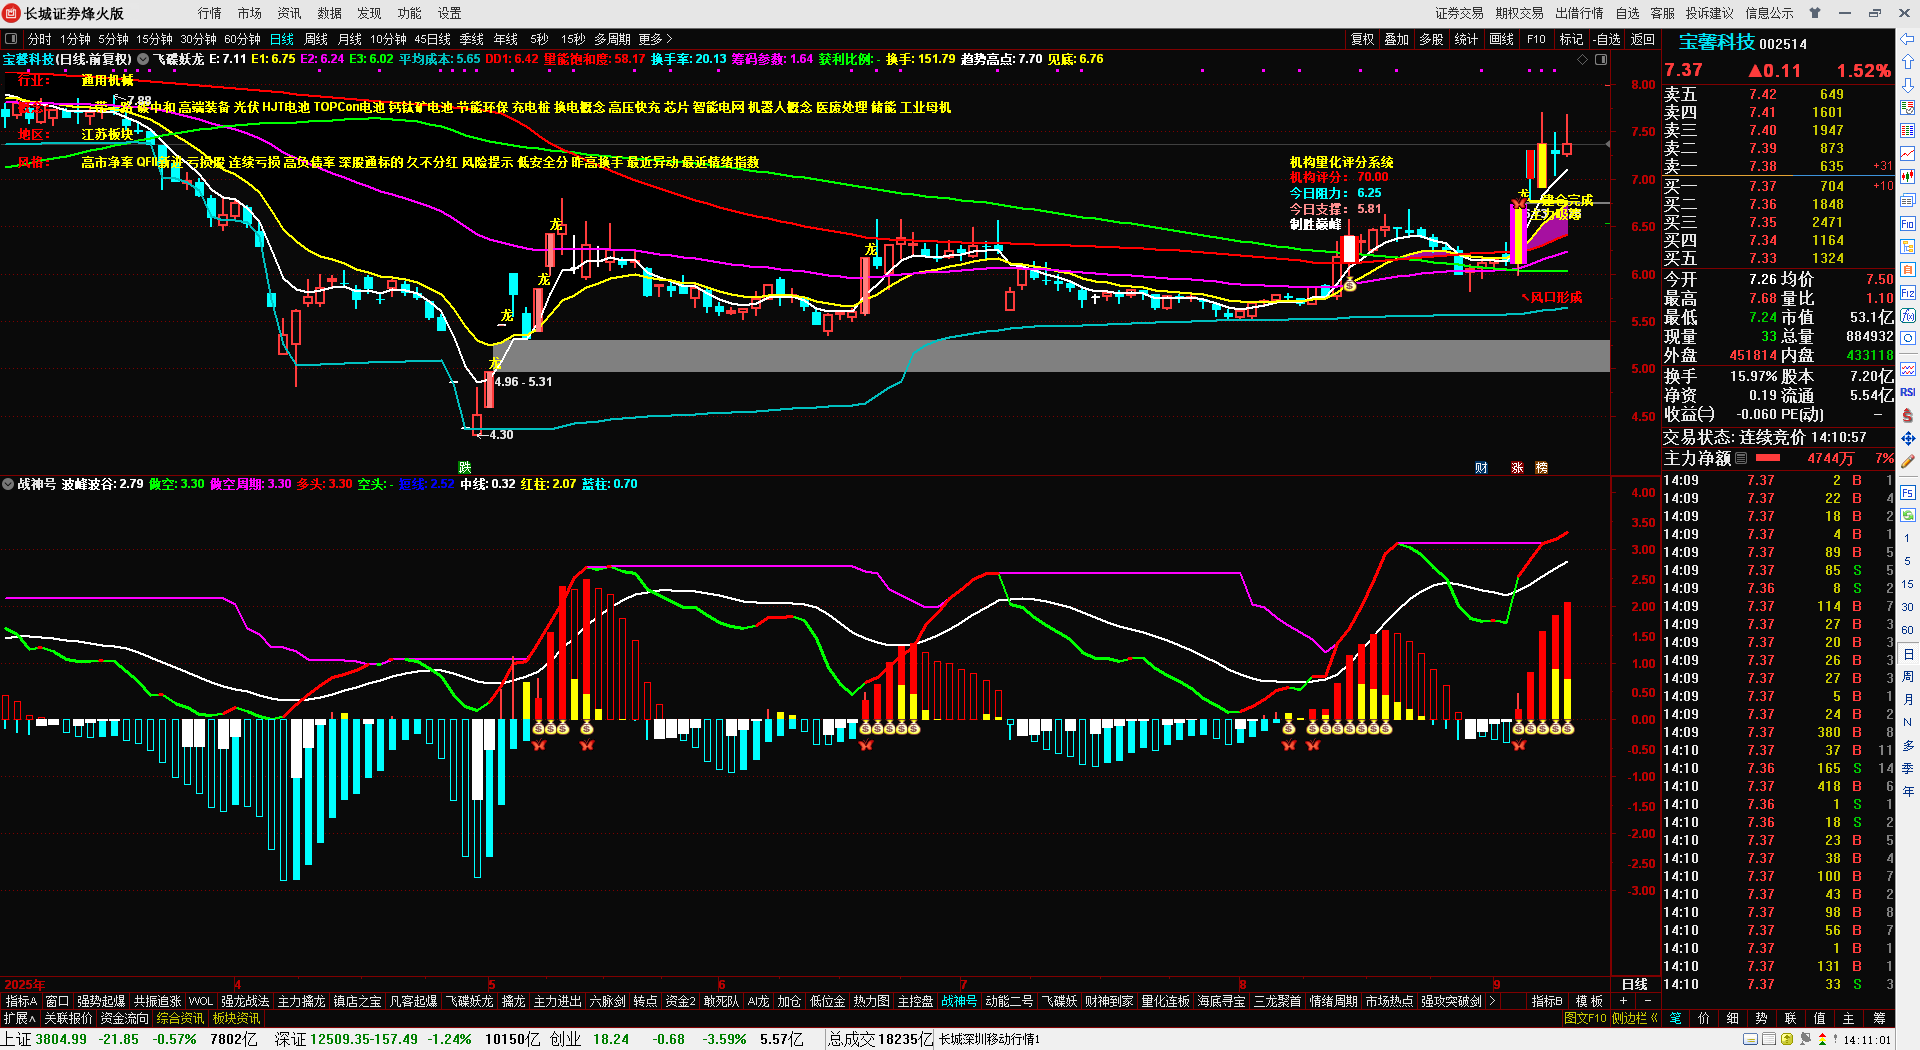1920x1050 pixels.
Task: Switch sidebar period to 年
Action: (1908, 791)
